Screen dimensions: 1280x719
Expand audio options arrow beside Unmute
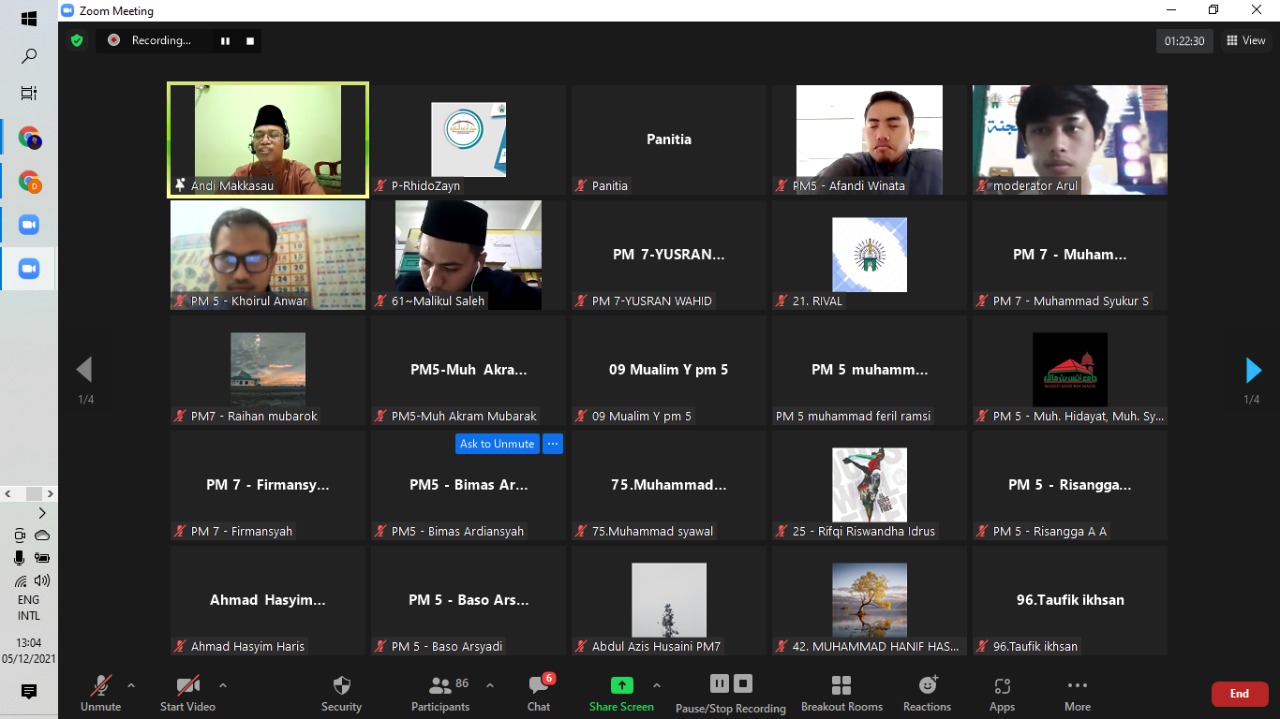point(131,685)
